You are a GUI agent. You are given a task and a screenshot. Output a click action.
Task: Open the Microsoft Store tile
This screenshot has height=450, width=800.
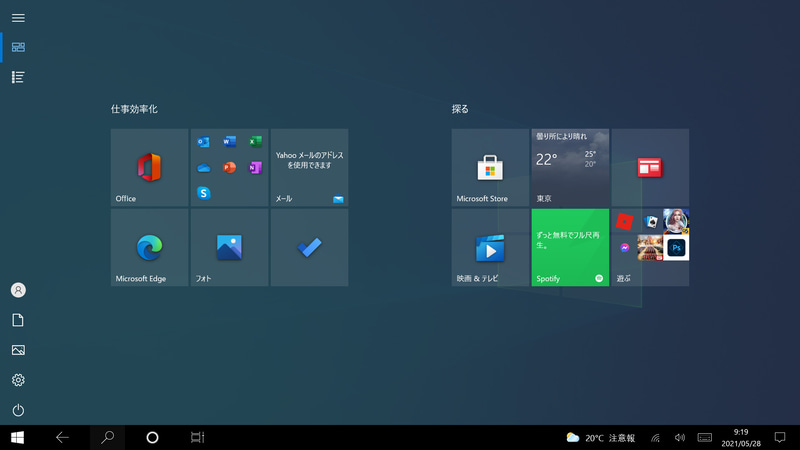490,167
